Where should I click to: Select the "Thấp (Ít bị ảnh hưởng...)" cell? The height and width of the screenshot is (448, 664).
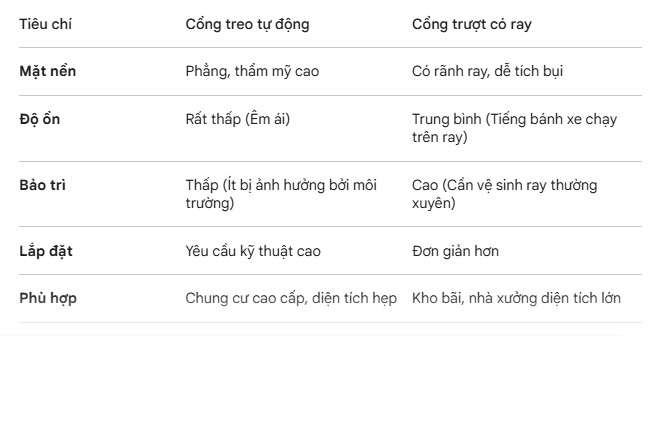281,194
